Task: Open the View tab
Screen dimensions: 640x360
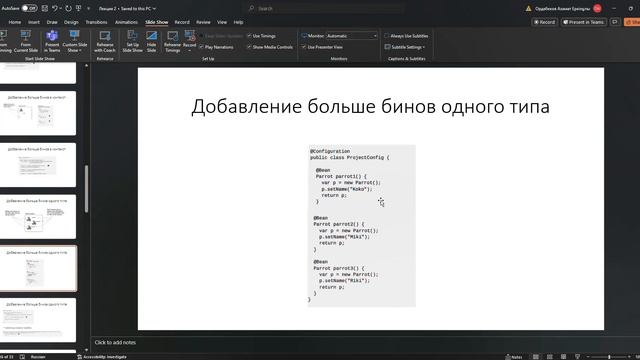Action: (x=222, y=22)
